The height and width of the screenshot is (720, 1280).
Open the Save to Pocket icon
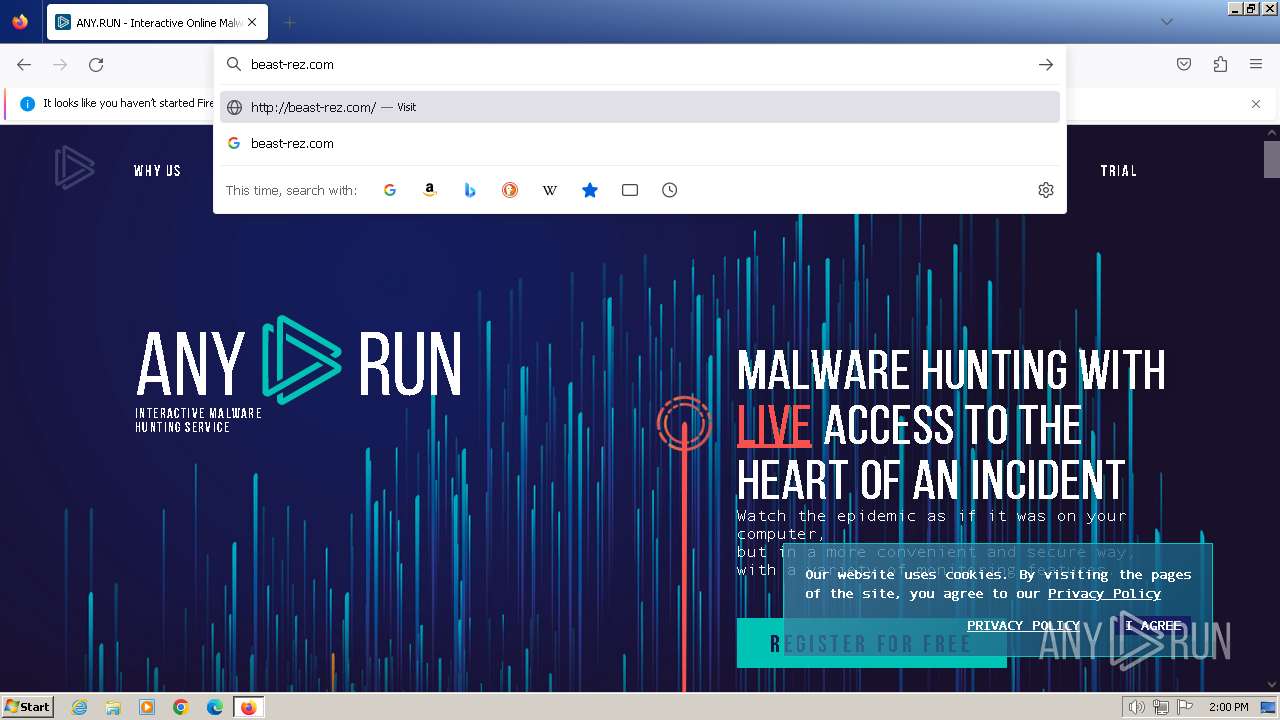(x=1184, y=64)
